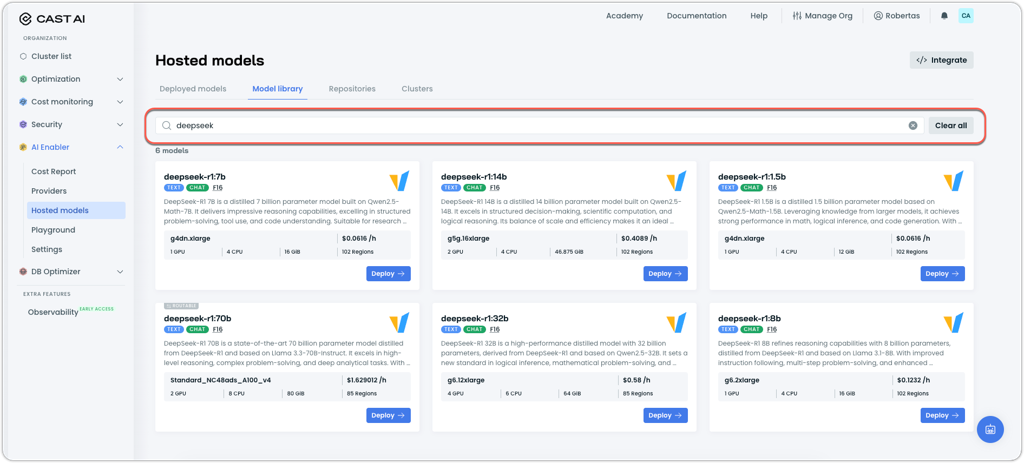Deploy the deepseek-r1:1.5b model
The width and height of the screenshot is (1024, 463).
tap(942, 274)
